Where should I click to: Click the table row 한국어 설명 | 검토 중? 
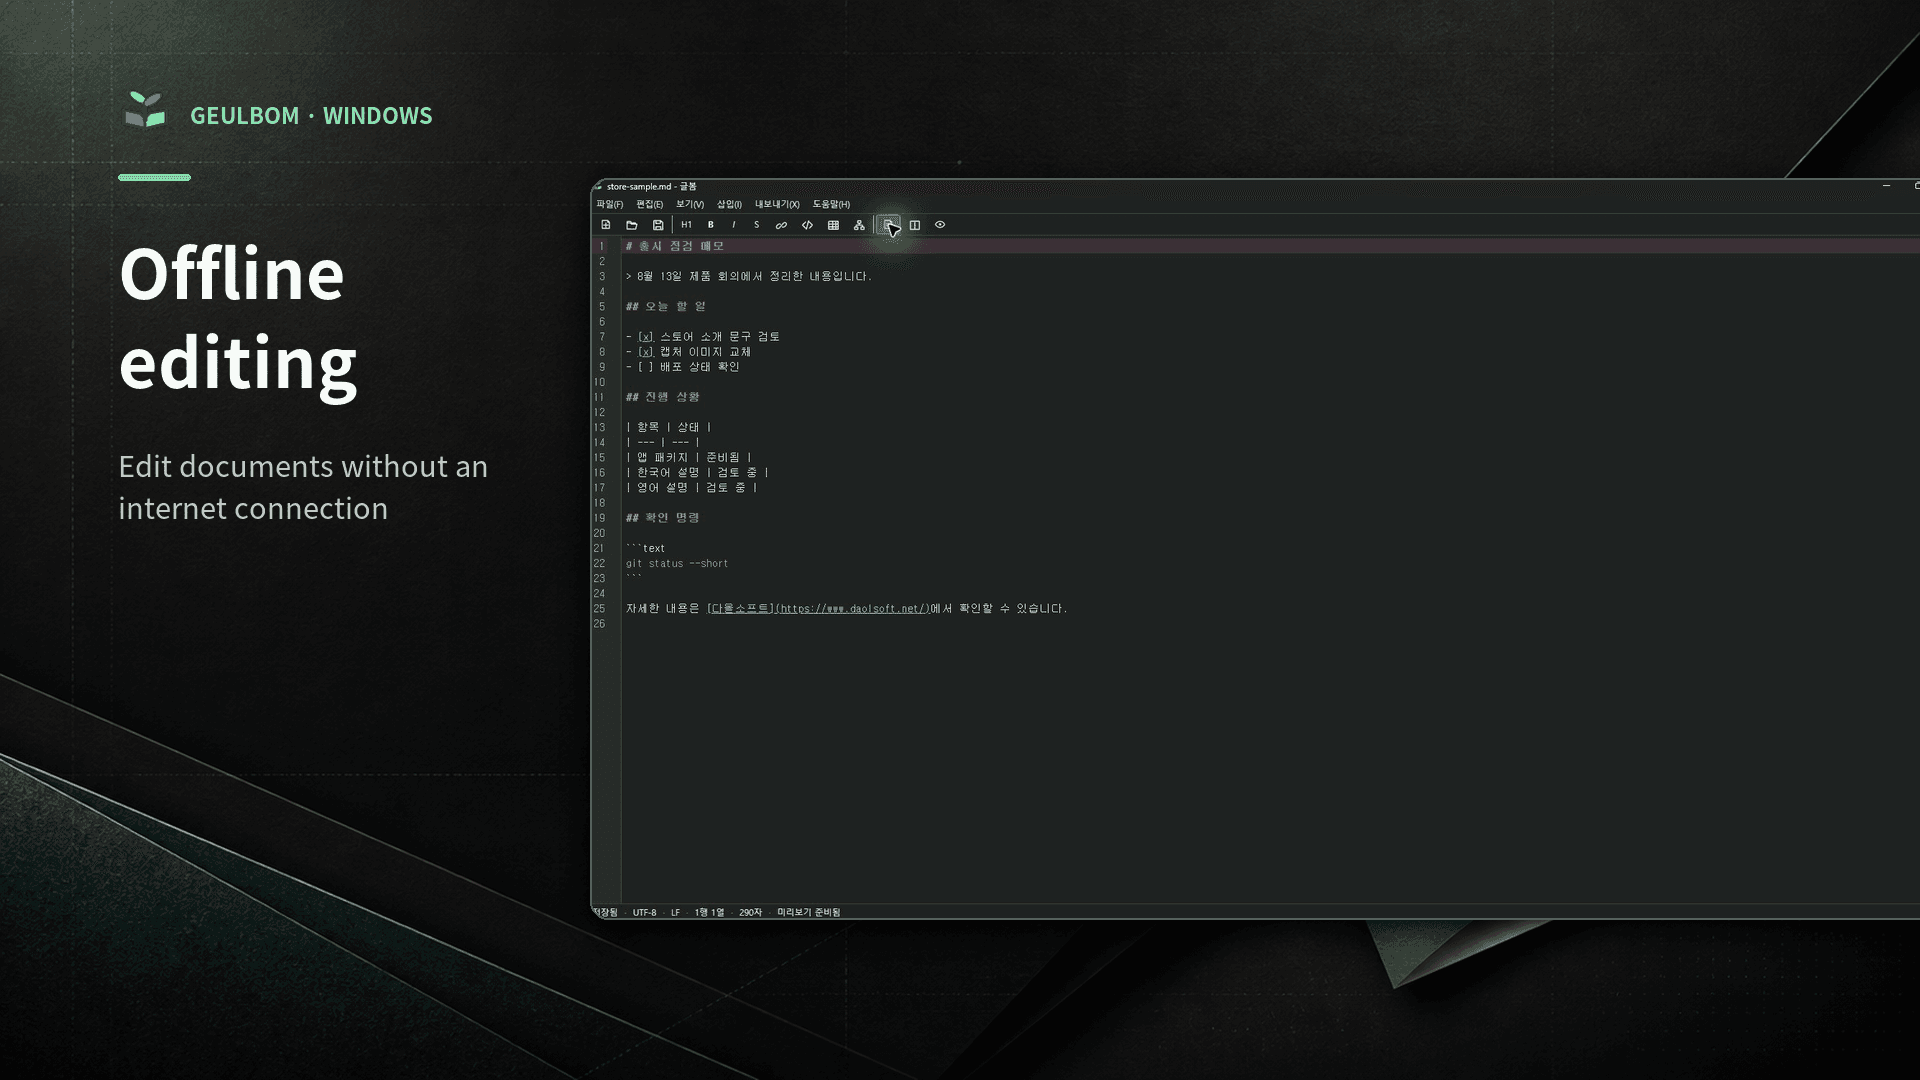(697, 472)
